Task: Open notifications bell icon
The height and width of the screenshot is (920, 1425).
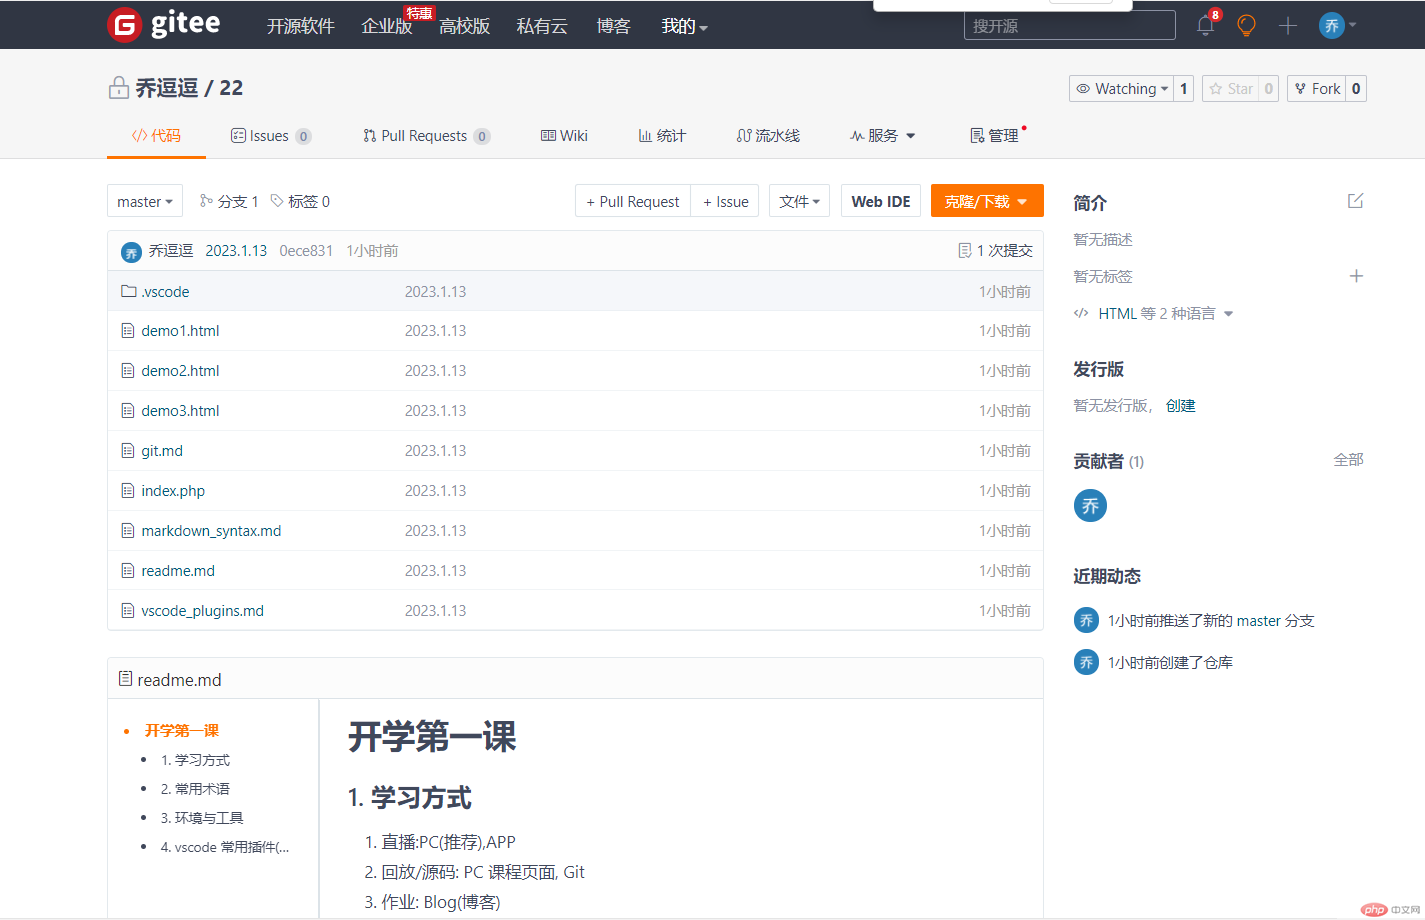Action: [x=1206, y=25]
